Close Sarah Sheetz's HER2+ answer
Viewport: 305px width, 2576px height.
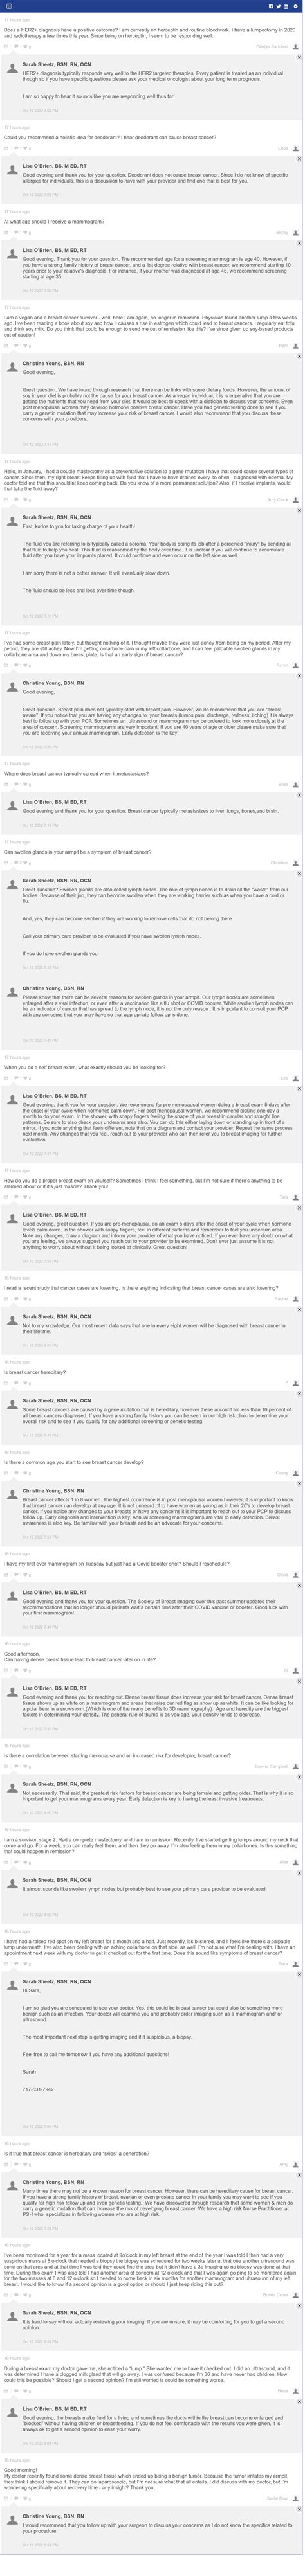pyautogui.click(x=299, y=58)
